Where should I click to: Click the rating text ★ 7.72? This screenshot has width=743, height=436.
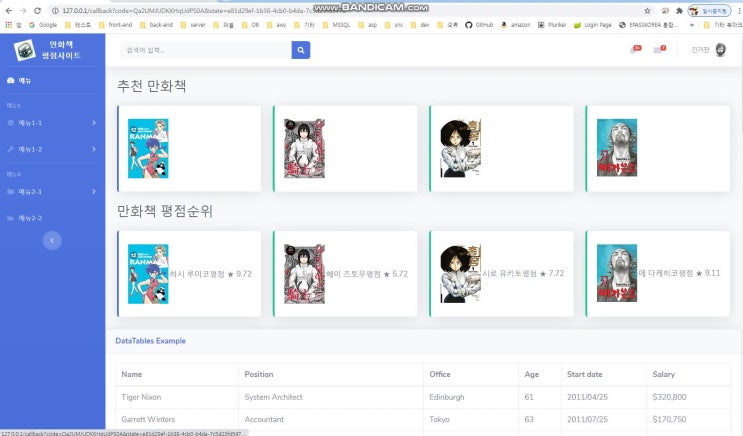(552, 273)
